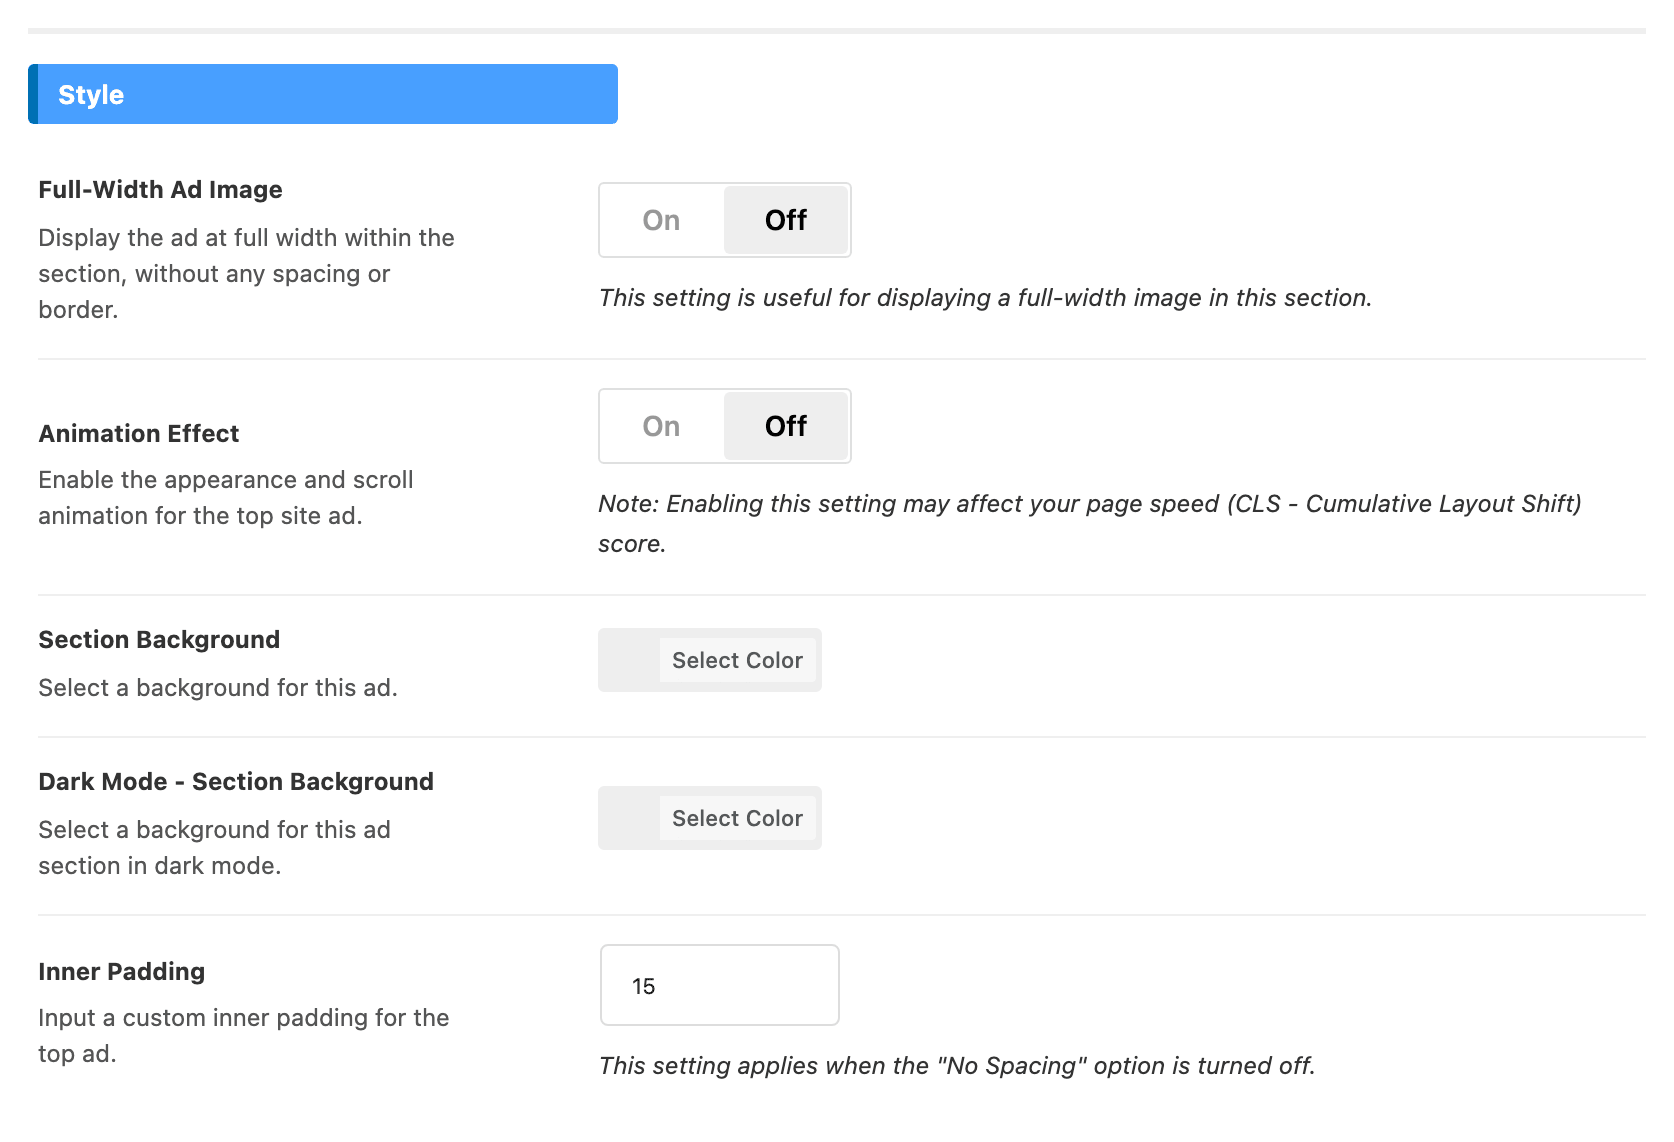This screenshot has width=1674, height=1142.
Task: Click the CLS page speed note text
Action: tap(1090, 523)
